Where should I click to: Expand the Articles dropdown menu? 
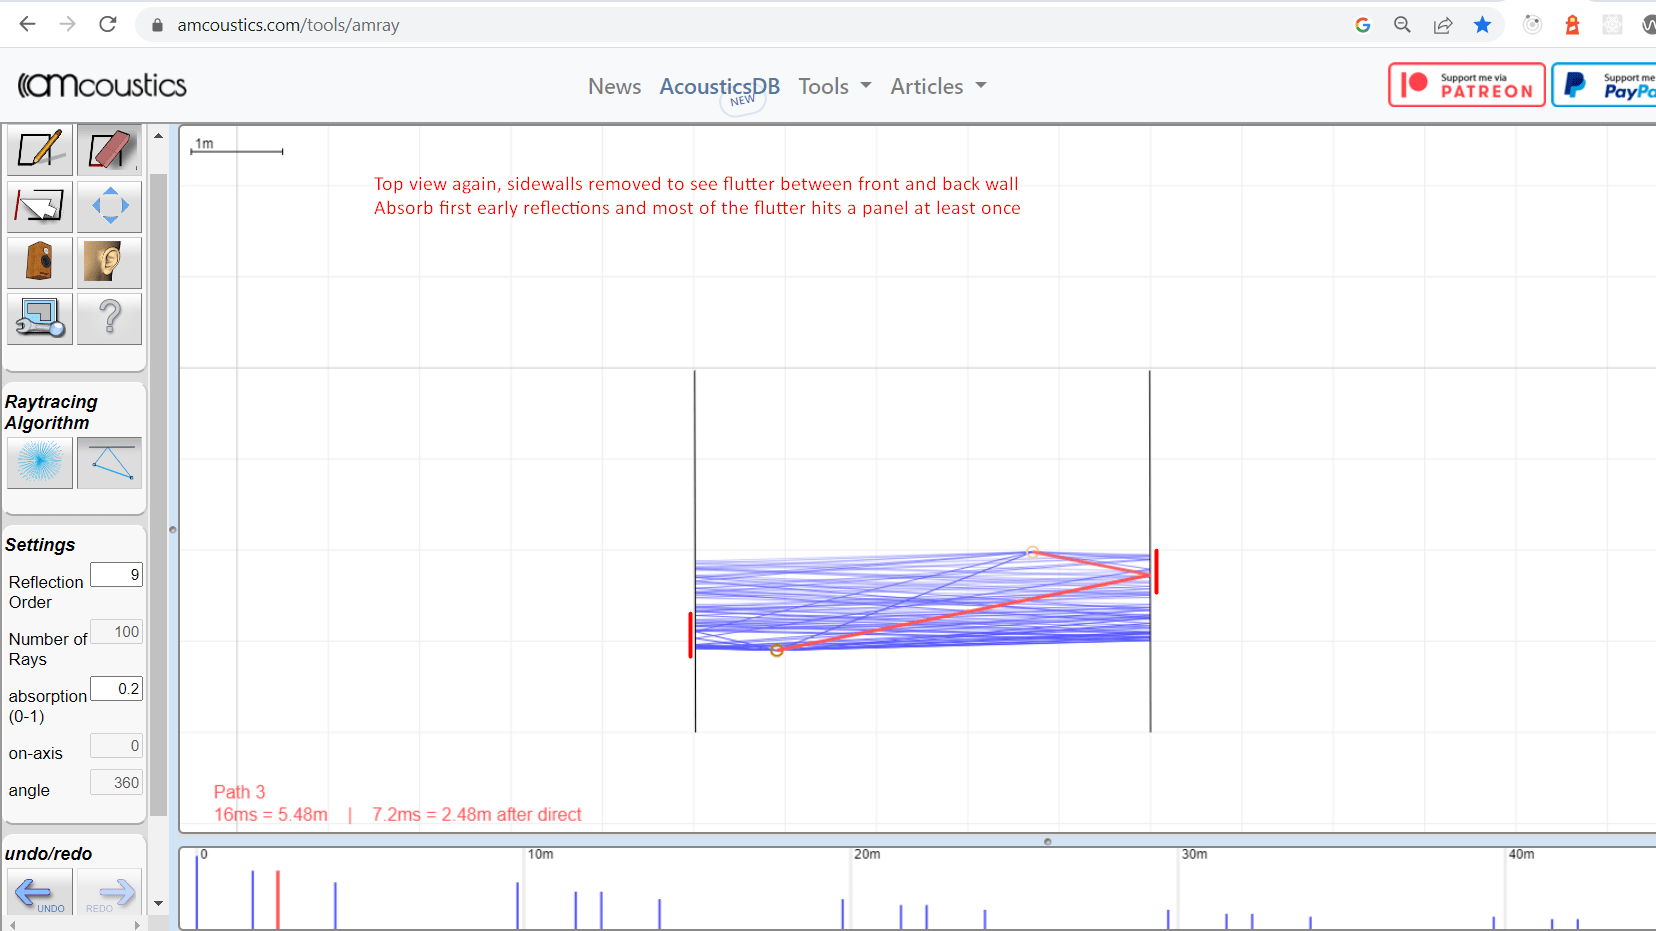pyautogui.click(x=938, y=87)
